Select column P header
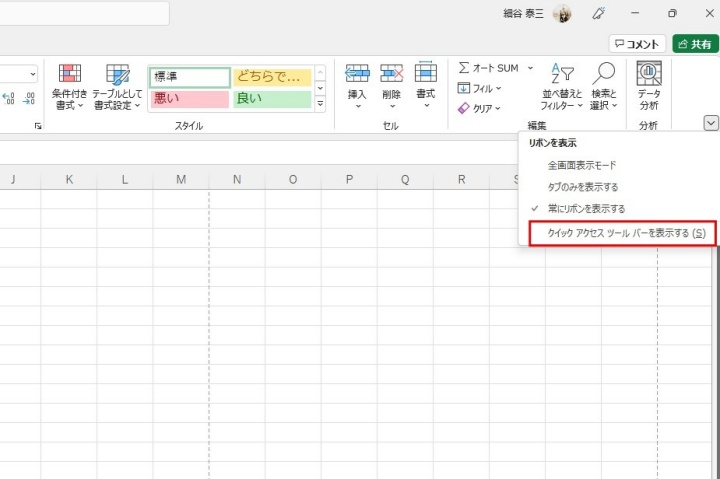 point(349,179)
